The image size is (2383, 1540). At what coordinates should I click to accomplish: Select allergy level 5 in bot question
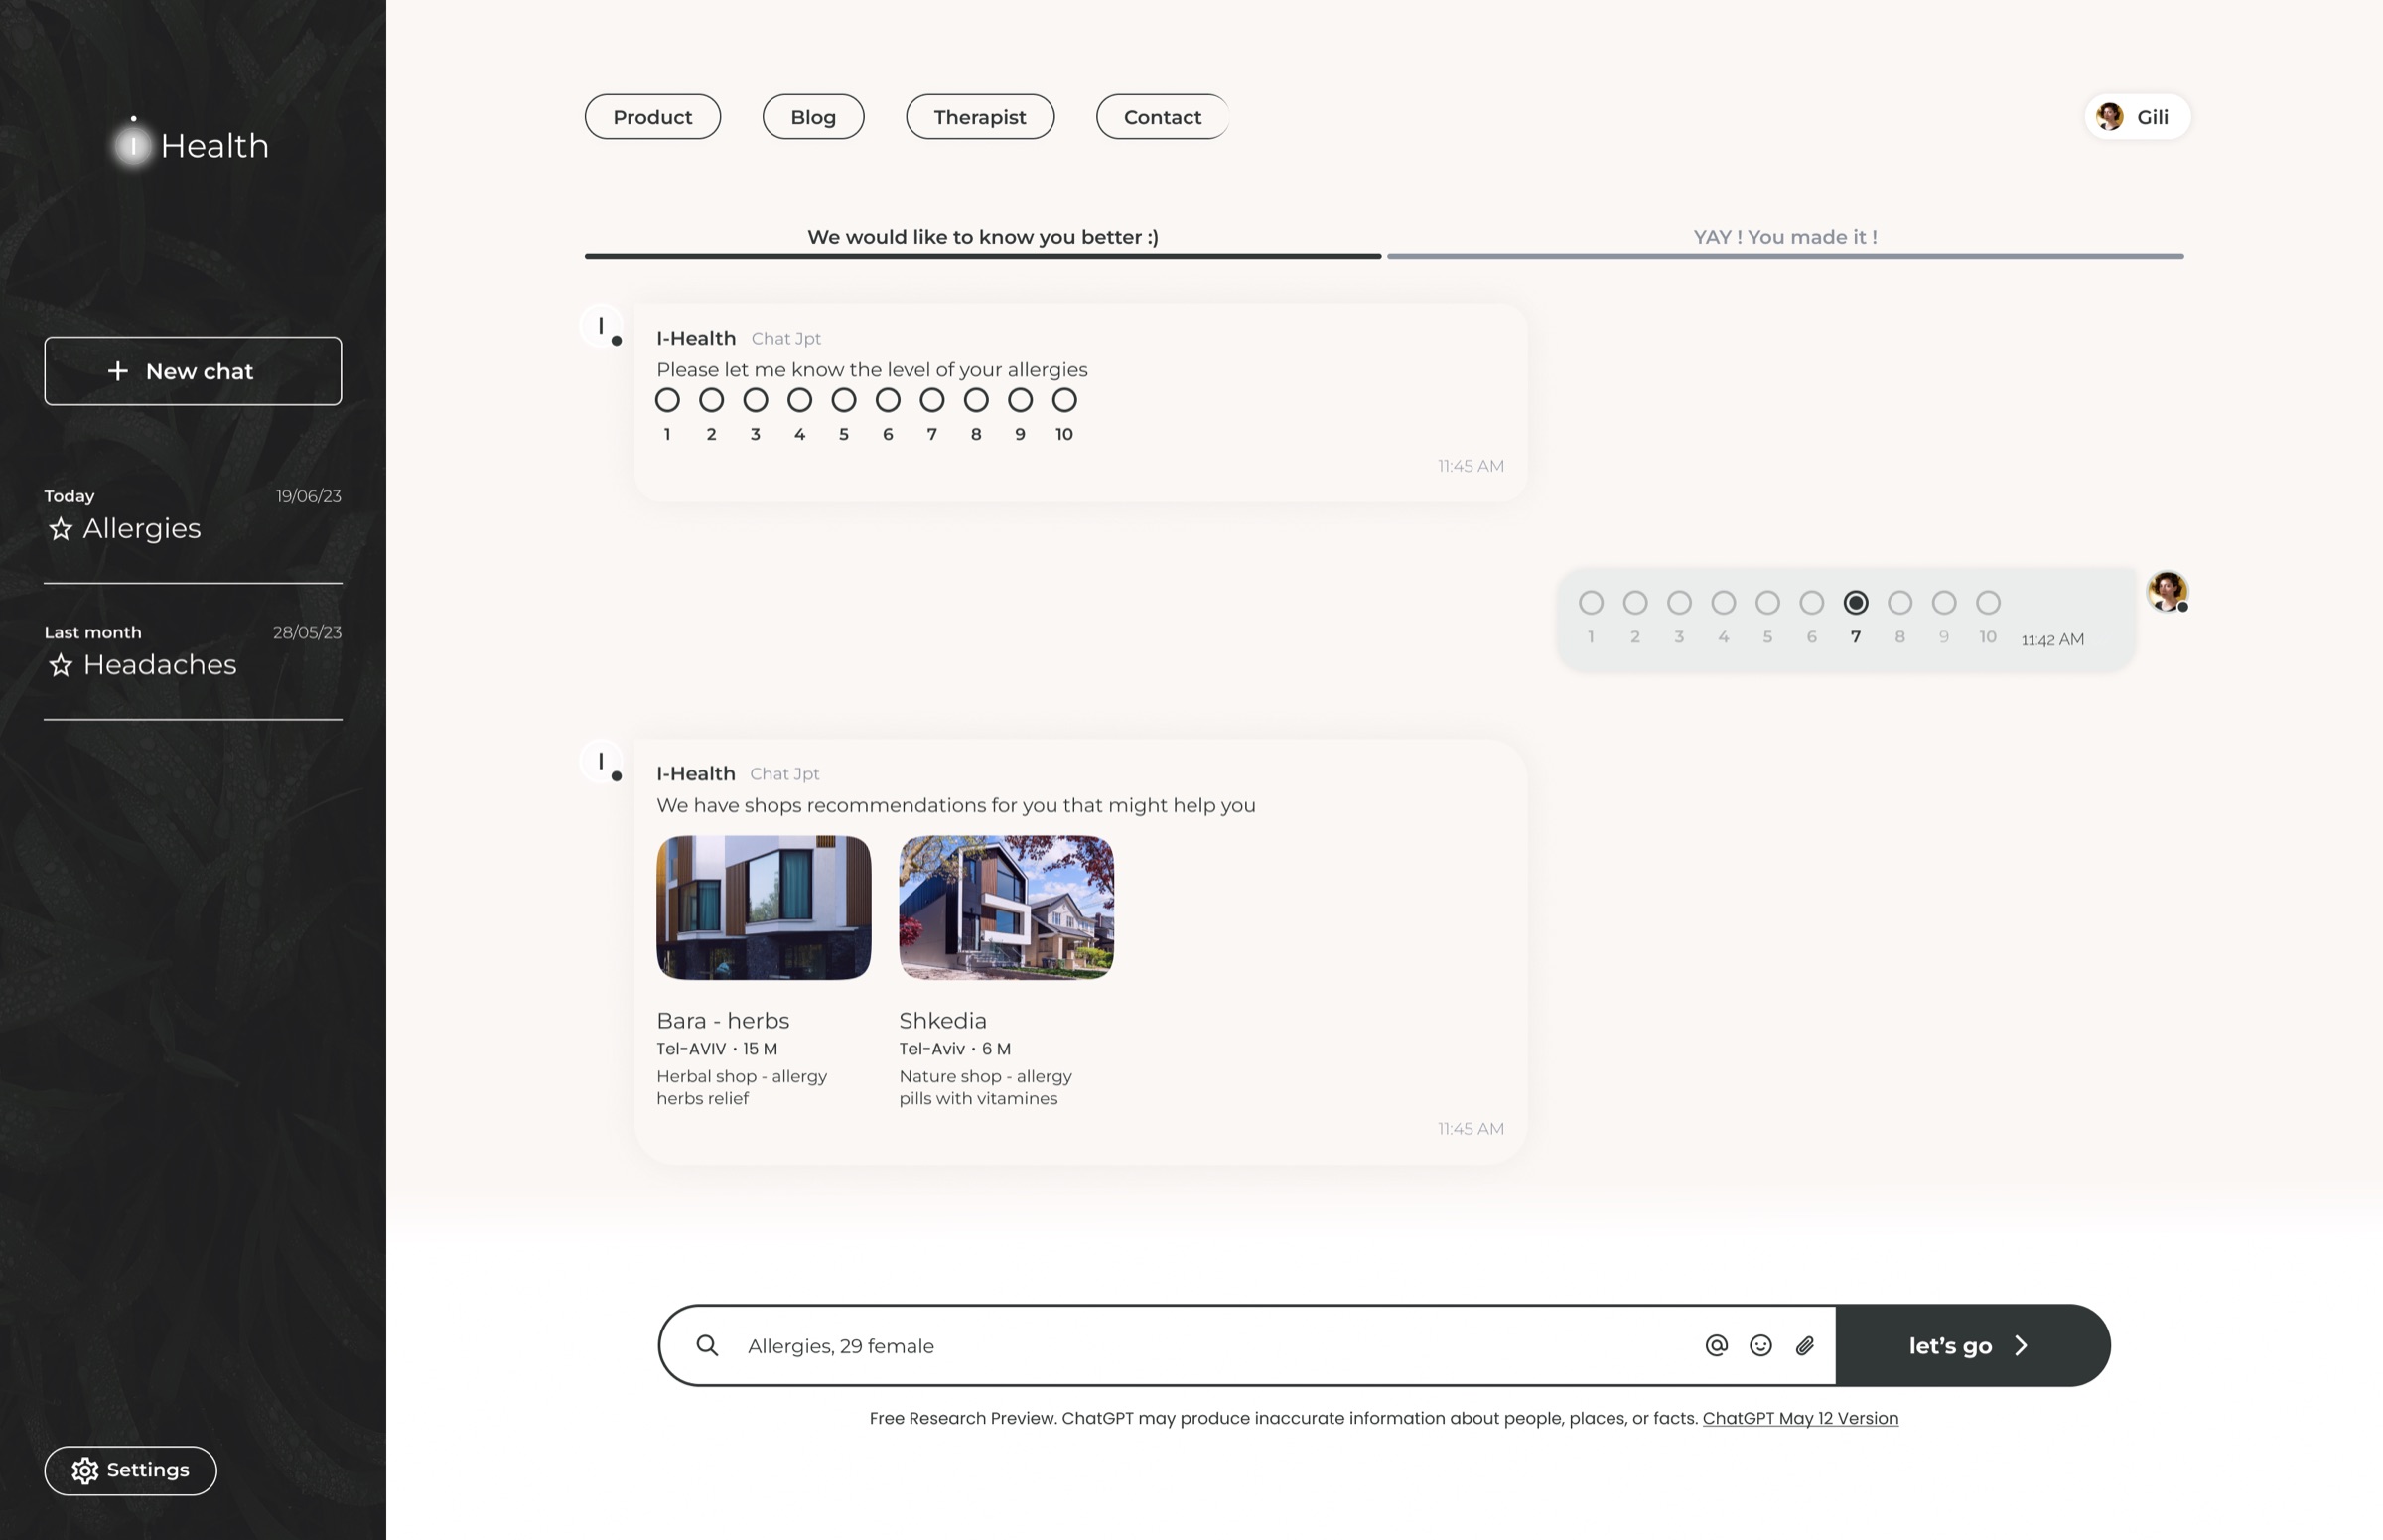pos(844,400)
